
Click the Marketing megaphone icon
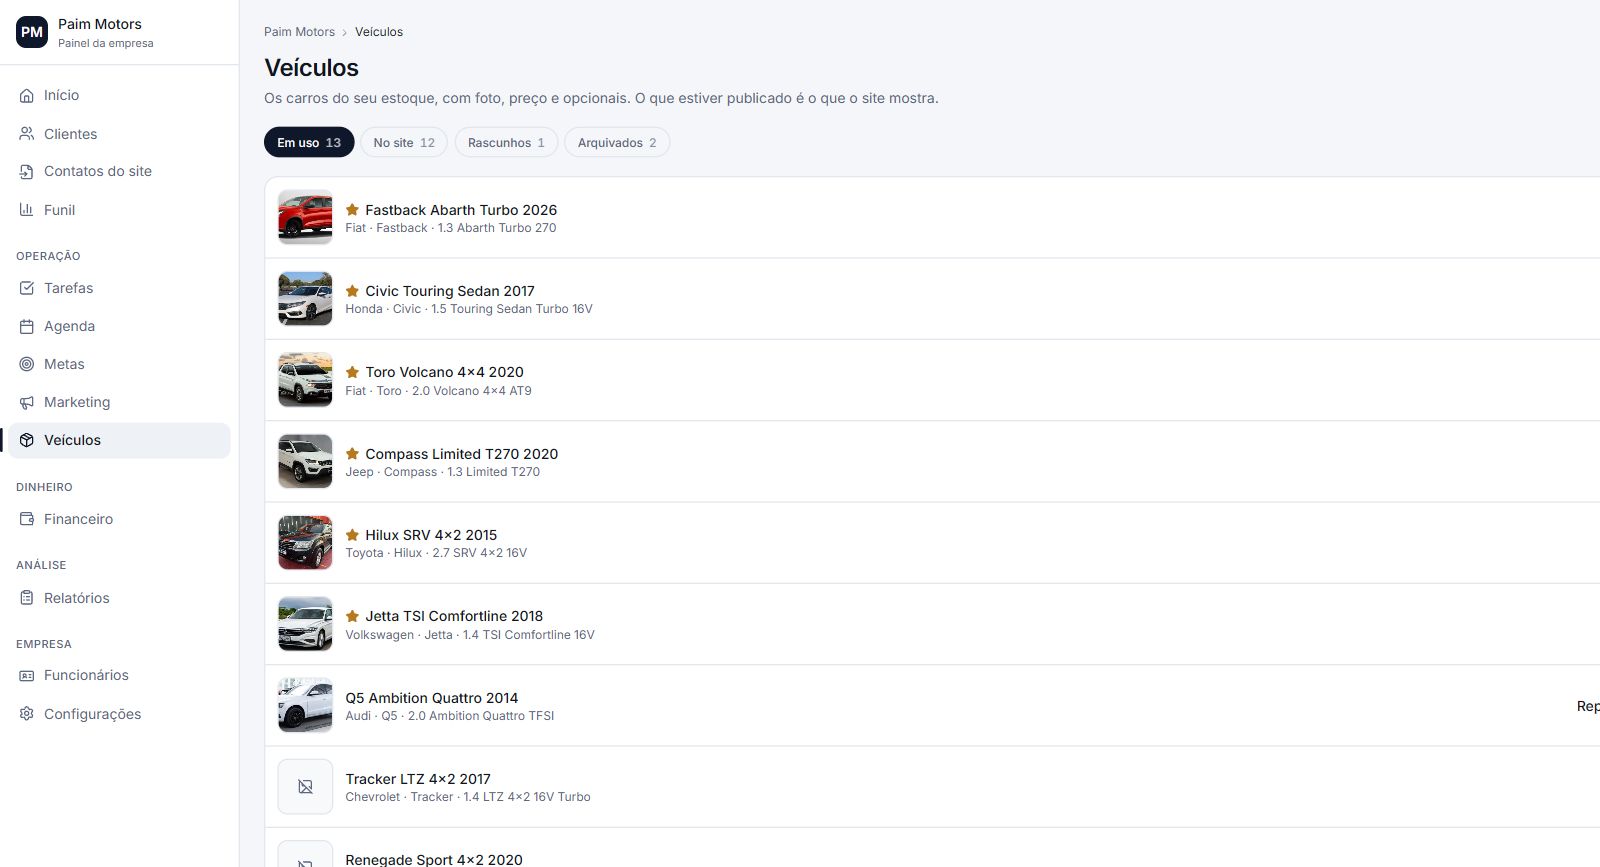click(x=27, y=402)
